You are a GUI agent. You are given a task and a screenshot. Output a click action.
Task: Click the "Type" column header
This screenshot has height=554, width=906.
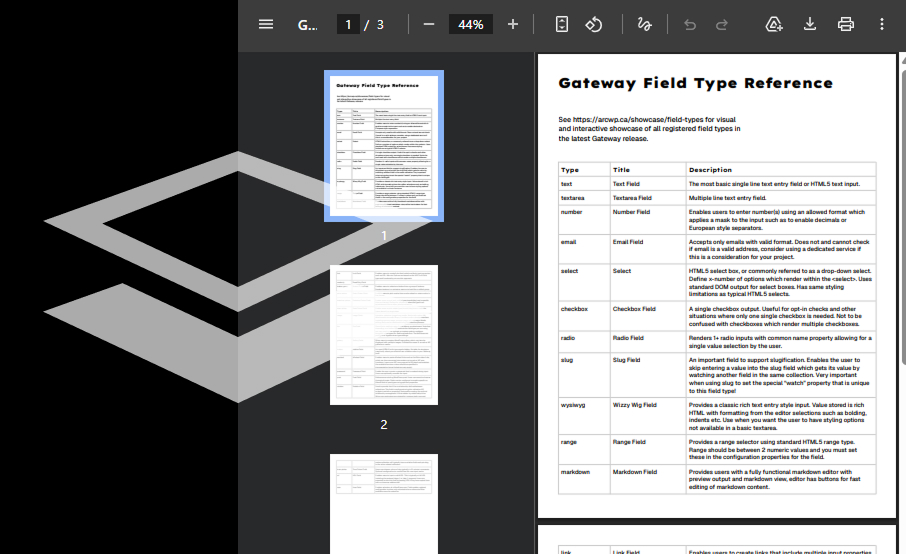pos(570,170)
